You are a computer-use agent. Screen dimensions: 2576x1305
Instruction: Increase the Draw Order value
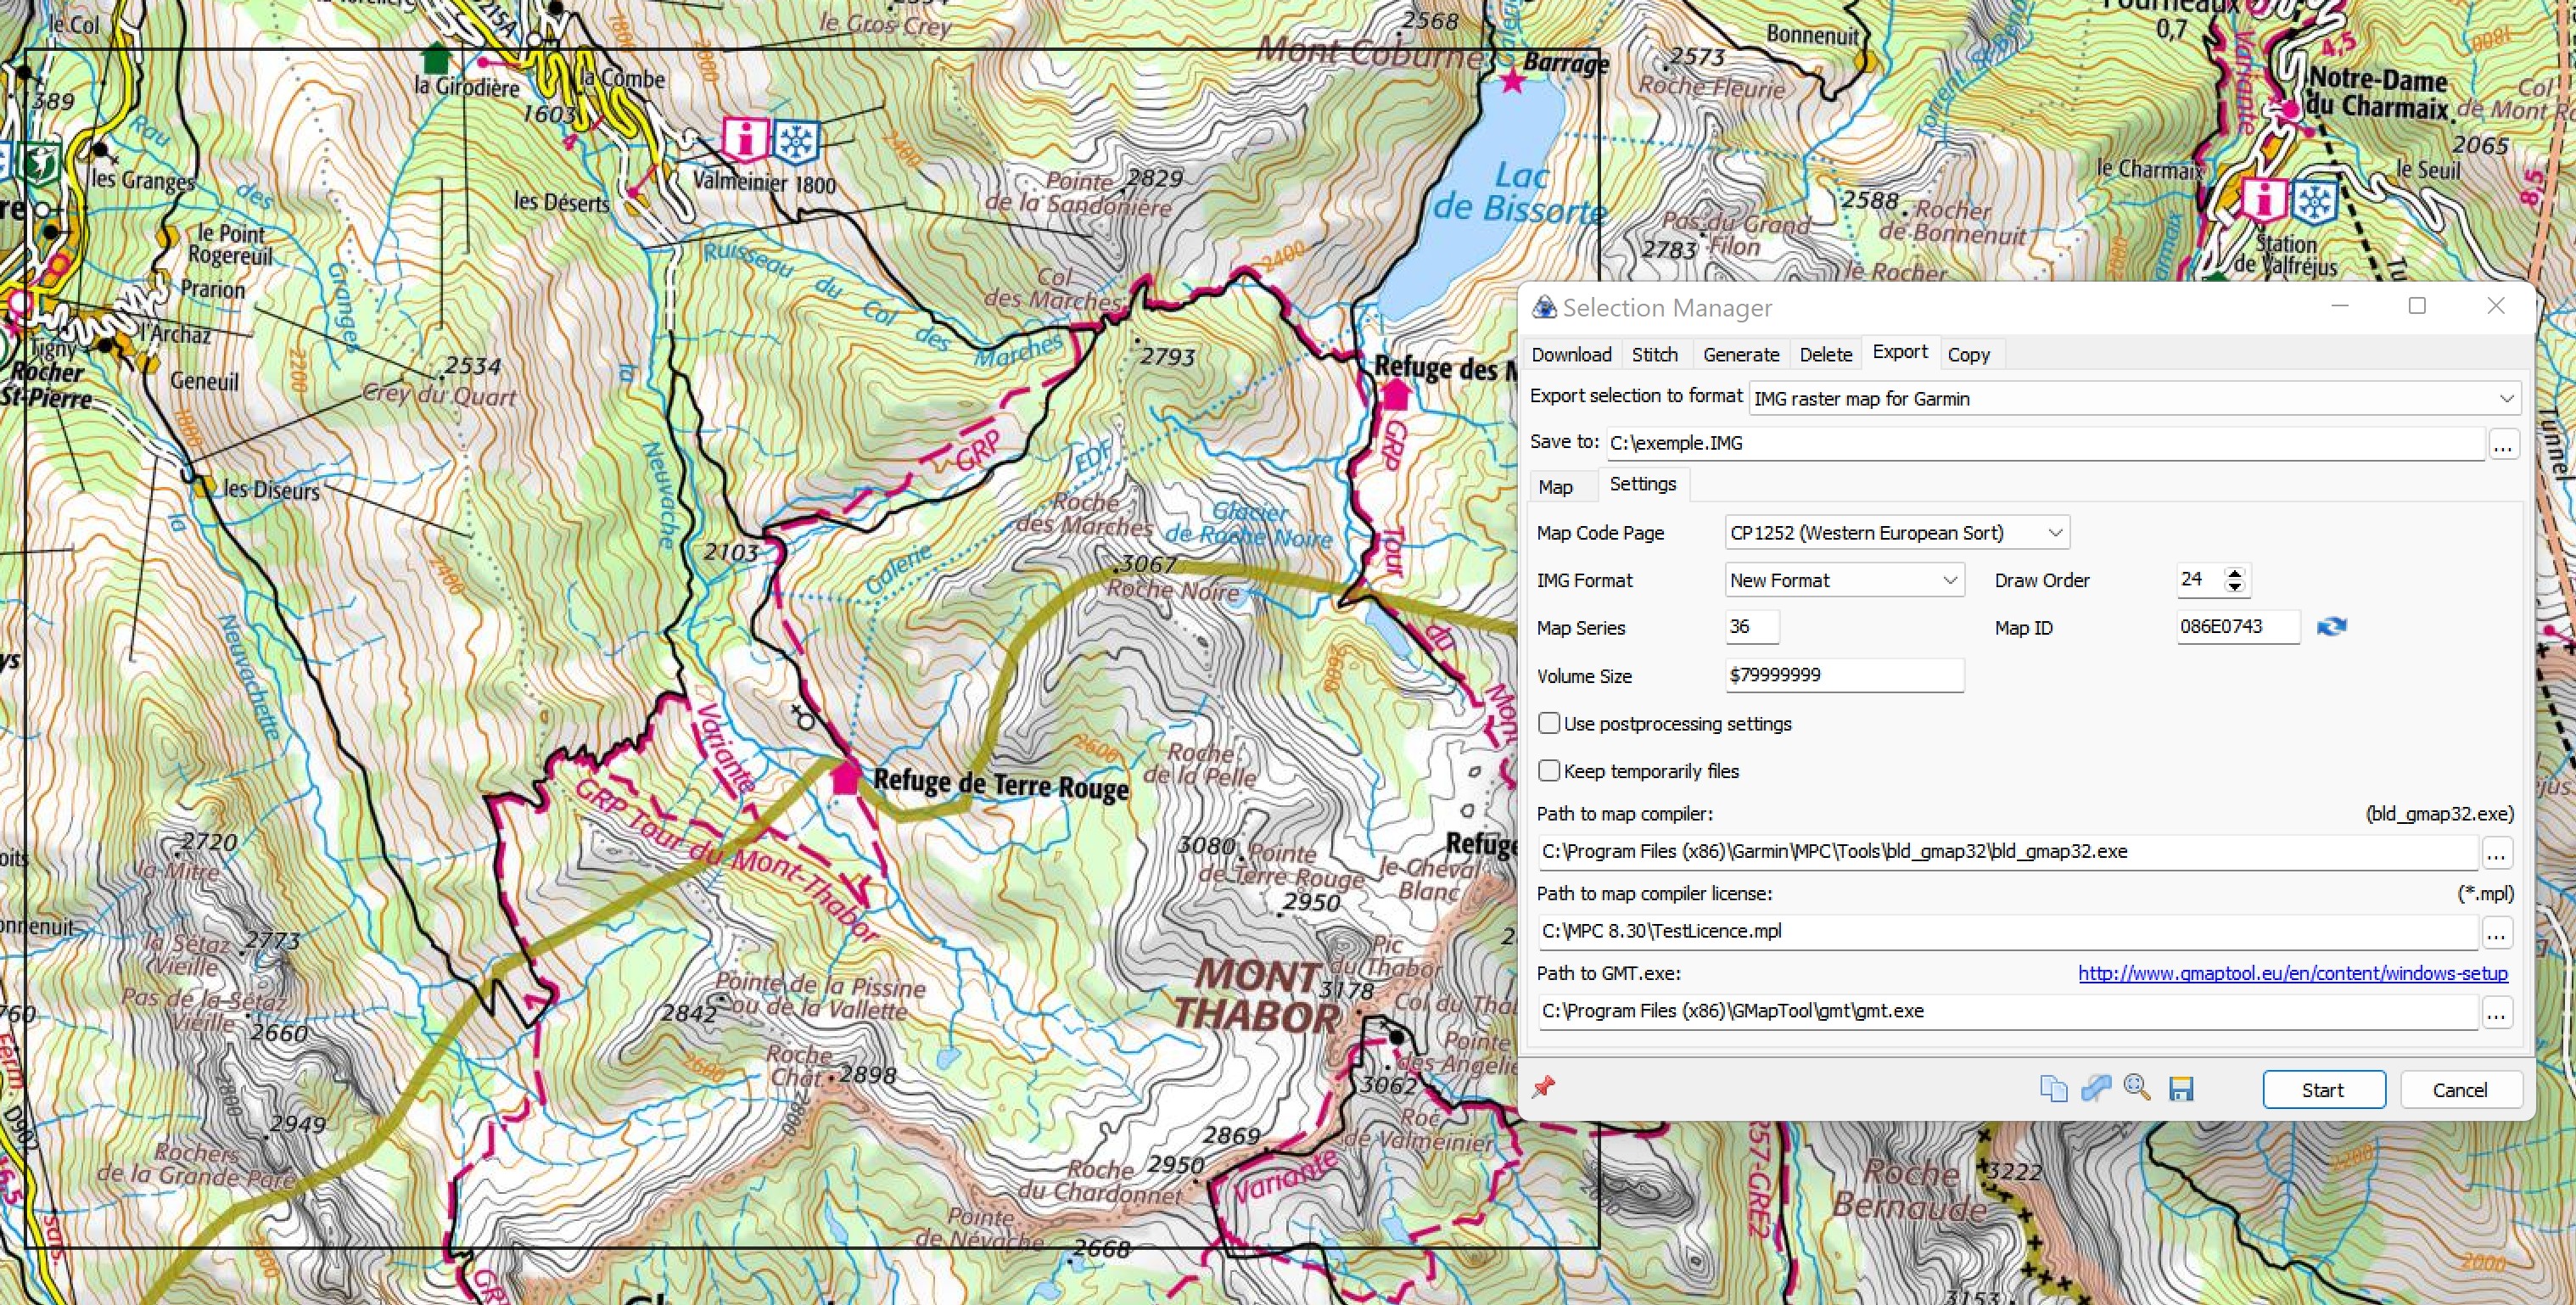[2235, 573]
